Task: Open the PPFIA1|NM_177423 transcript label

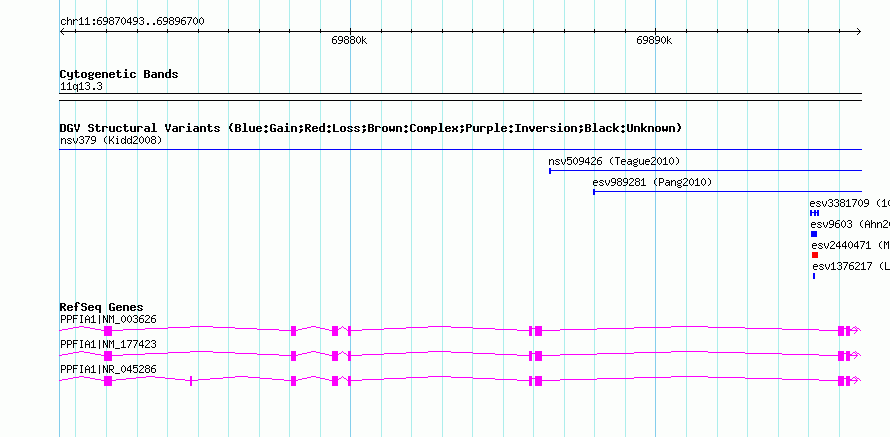Action: pos(108,344)
